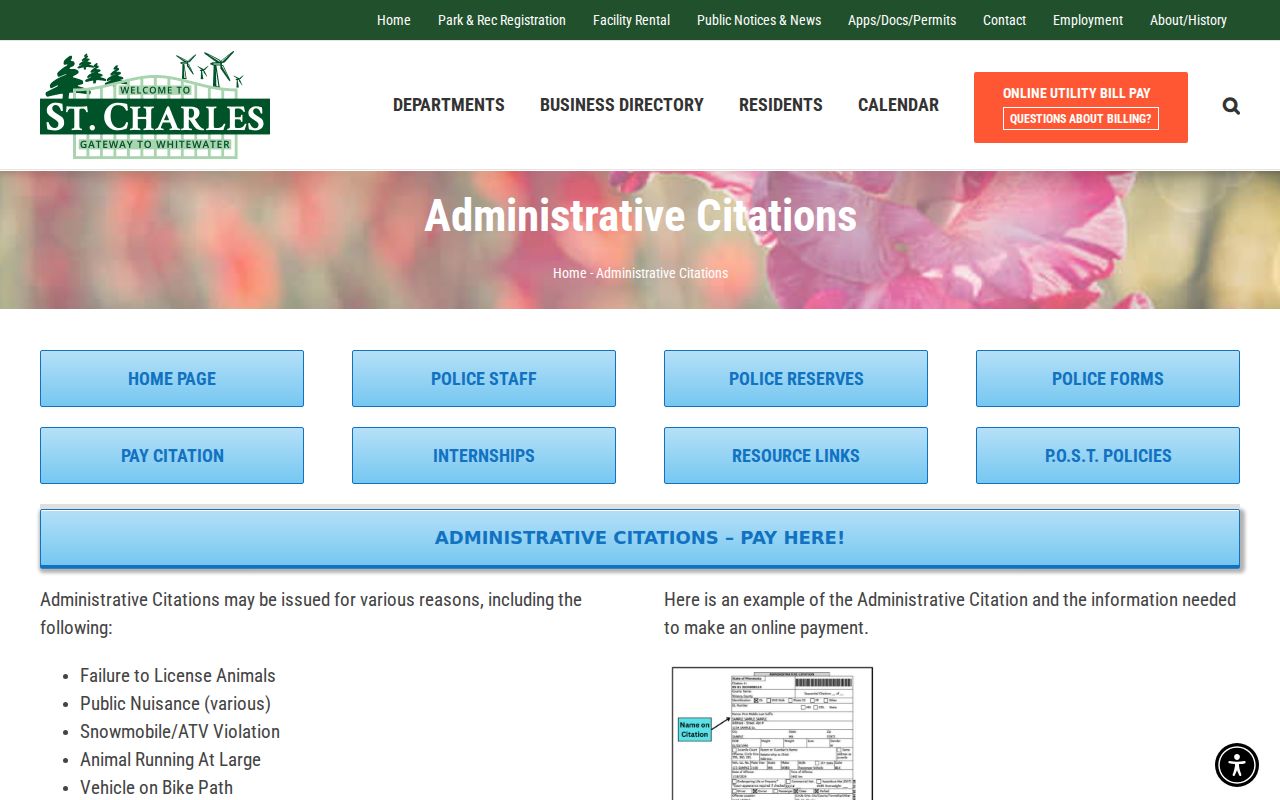Viewport: 1280px width, 800px height.
Task: Expand the Departments menu
Action: [449, 105]
